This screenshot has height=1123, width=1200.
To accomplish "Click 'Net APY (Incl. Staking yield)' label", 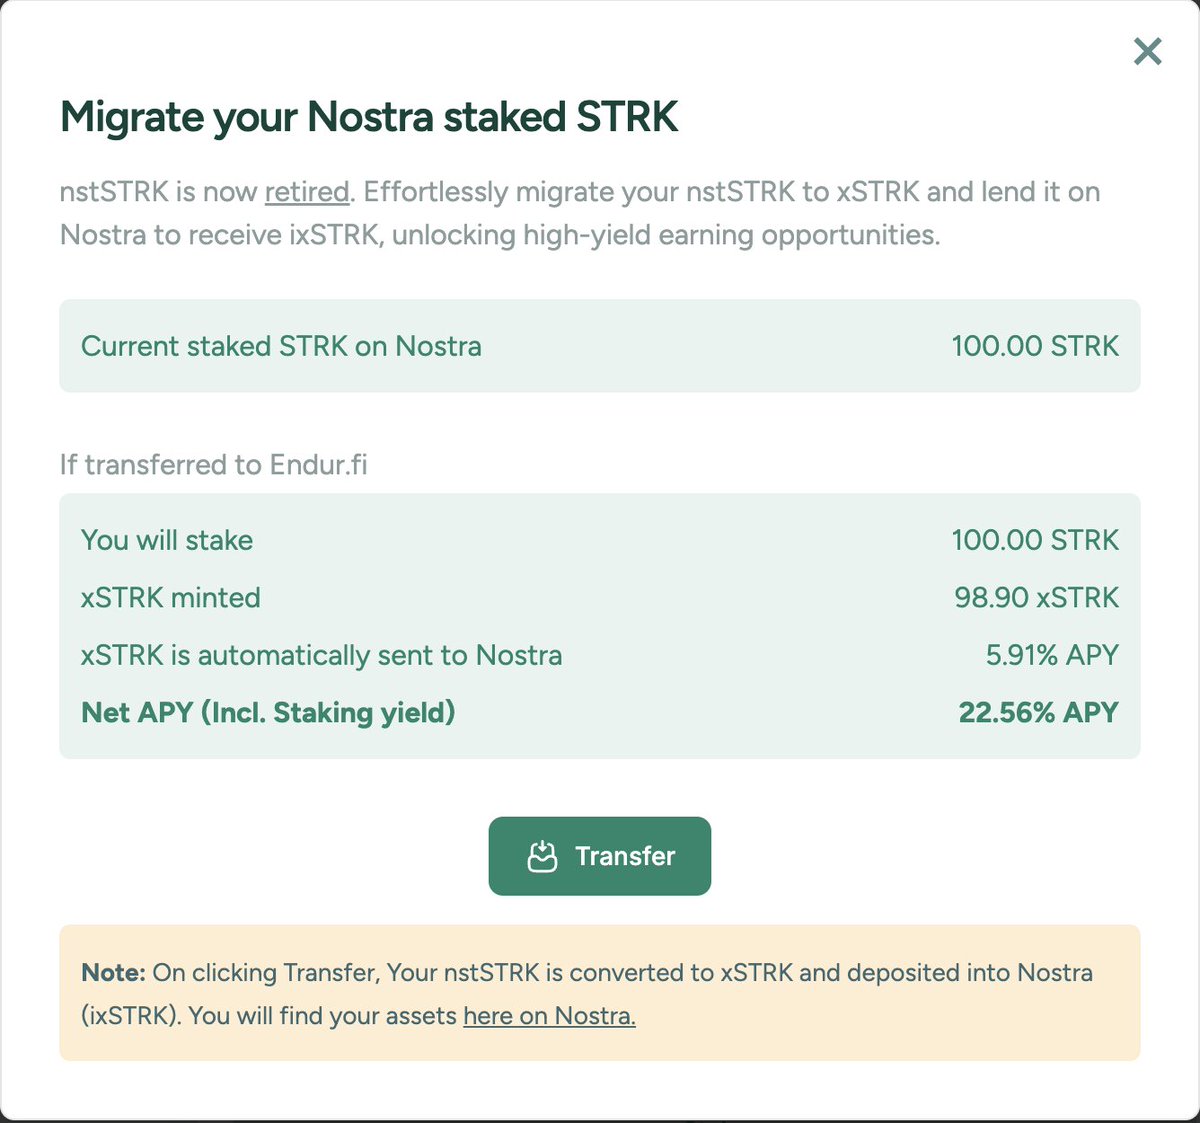I will coord(268,713).
